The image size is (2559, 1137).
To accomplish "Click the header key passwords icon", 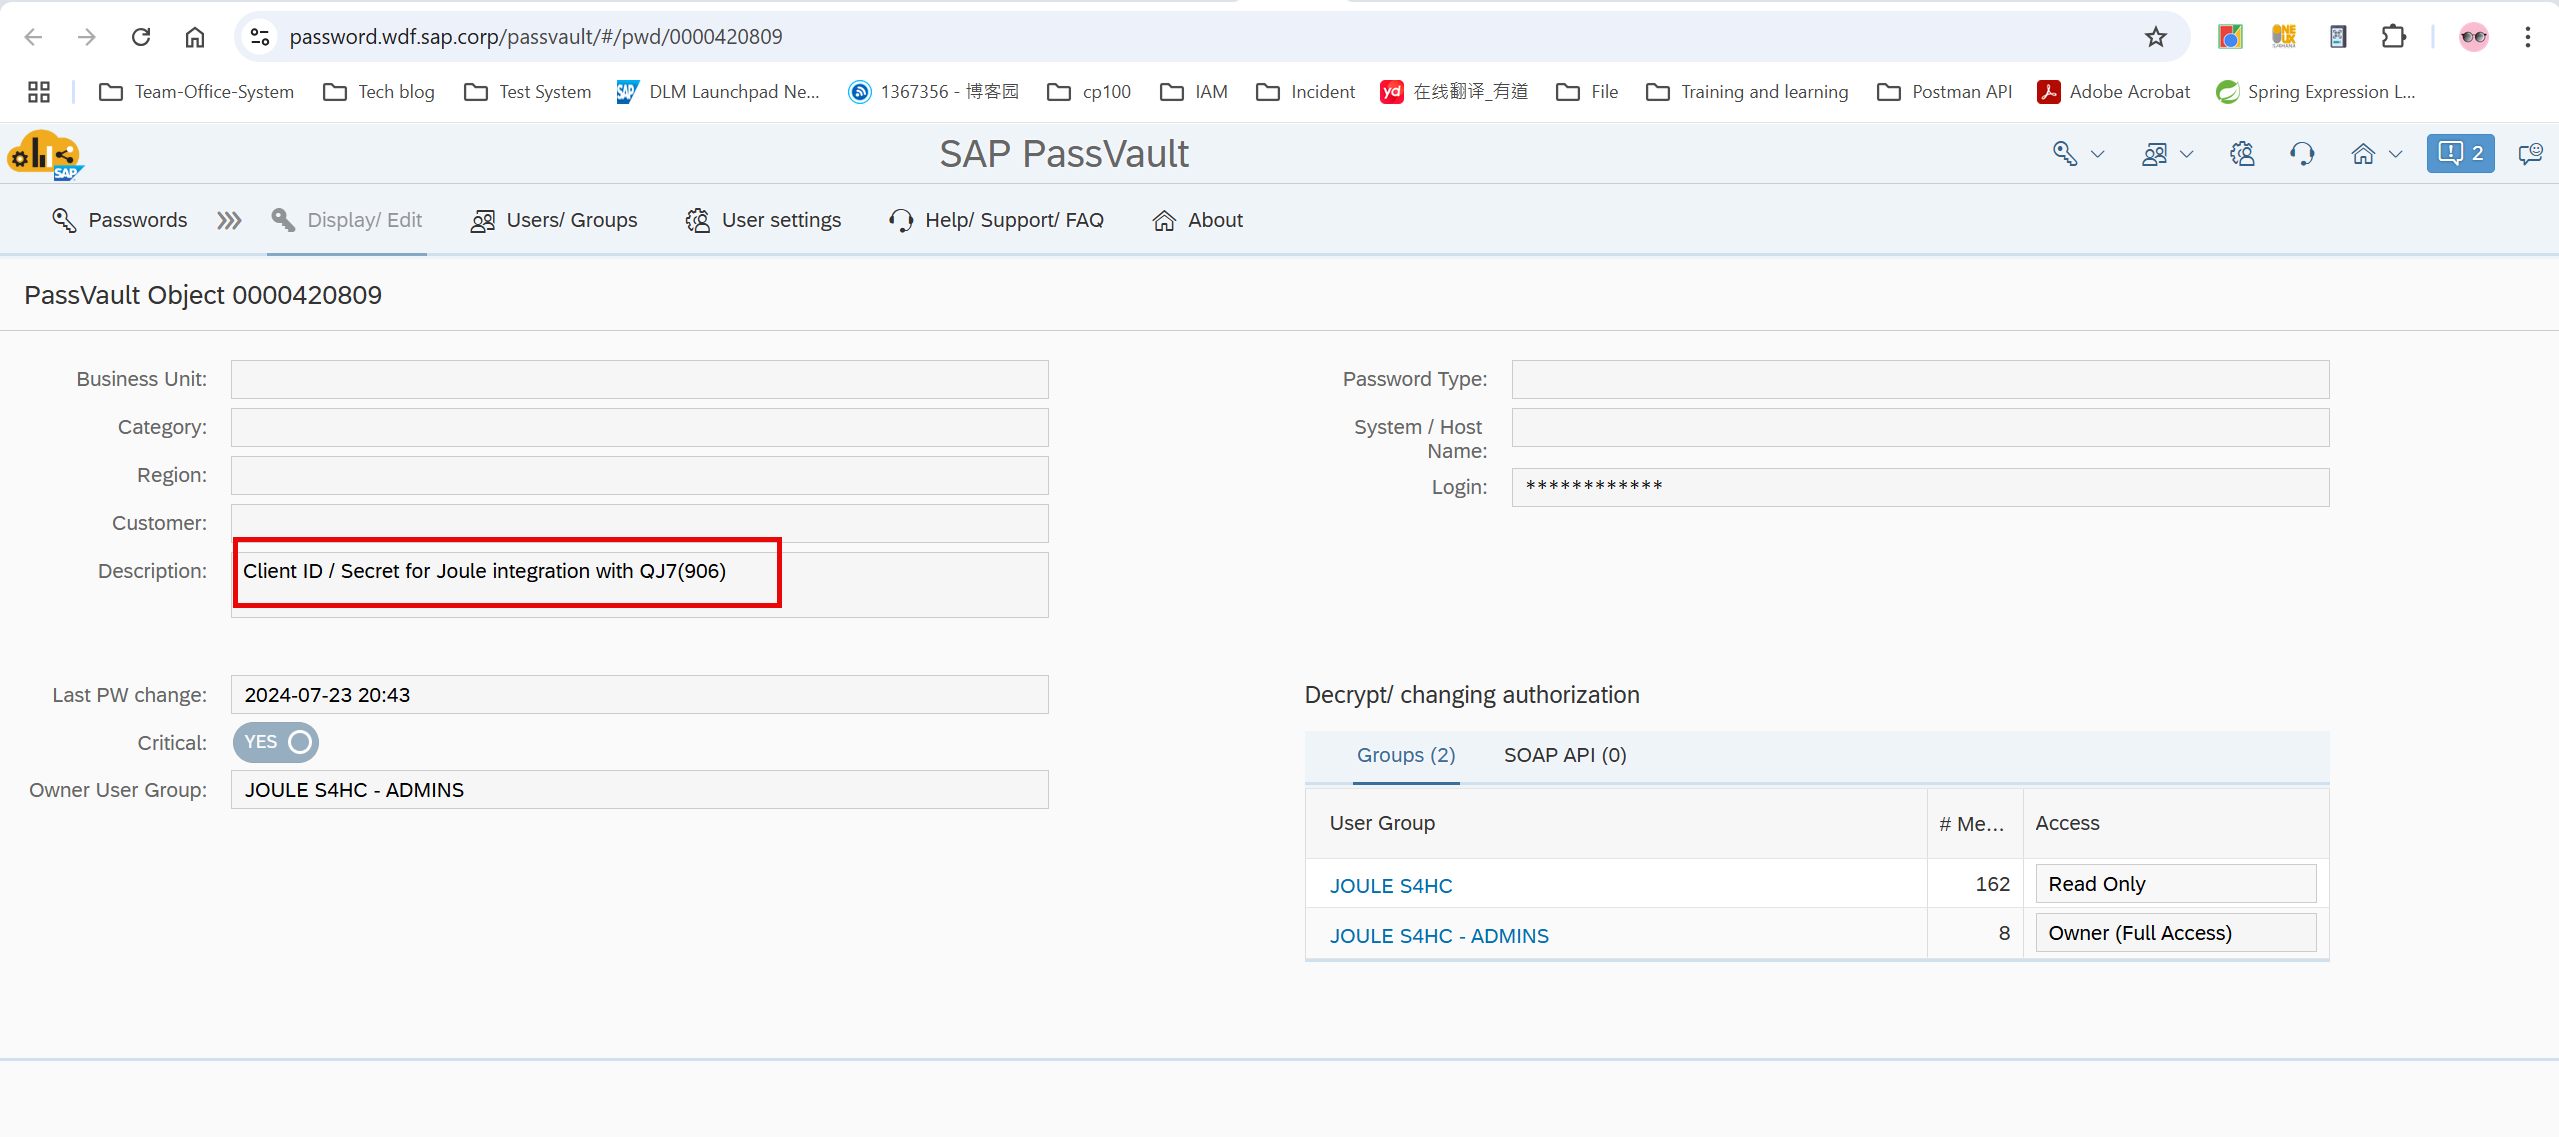I will coord(2065,153).
